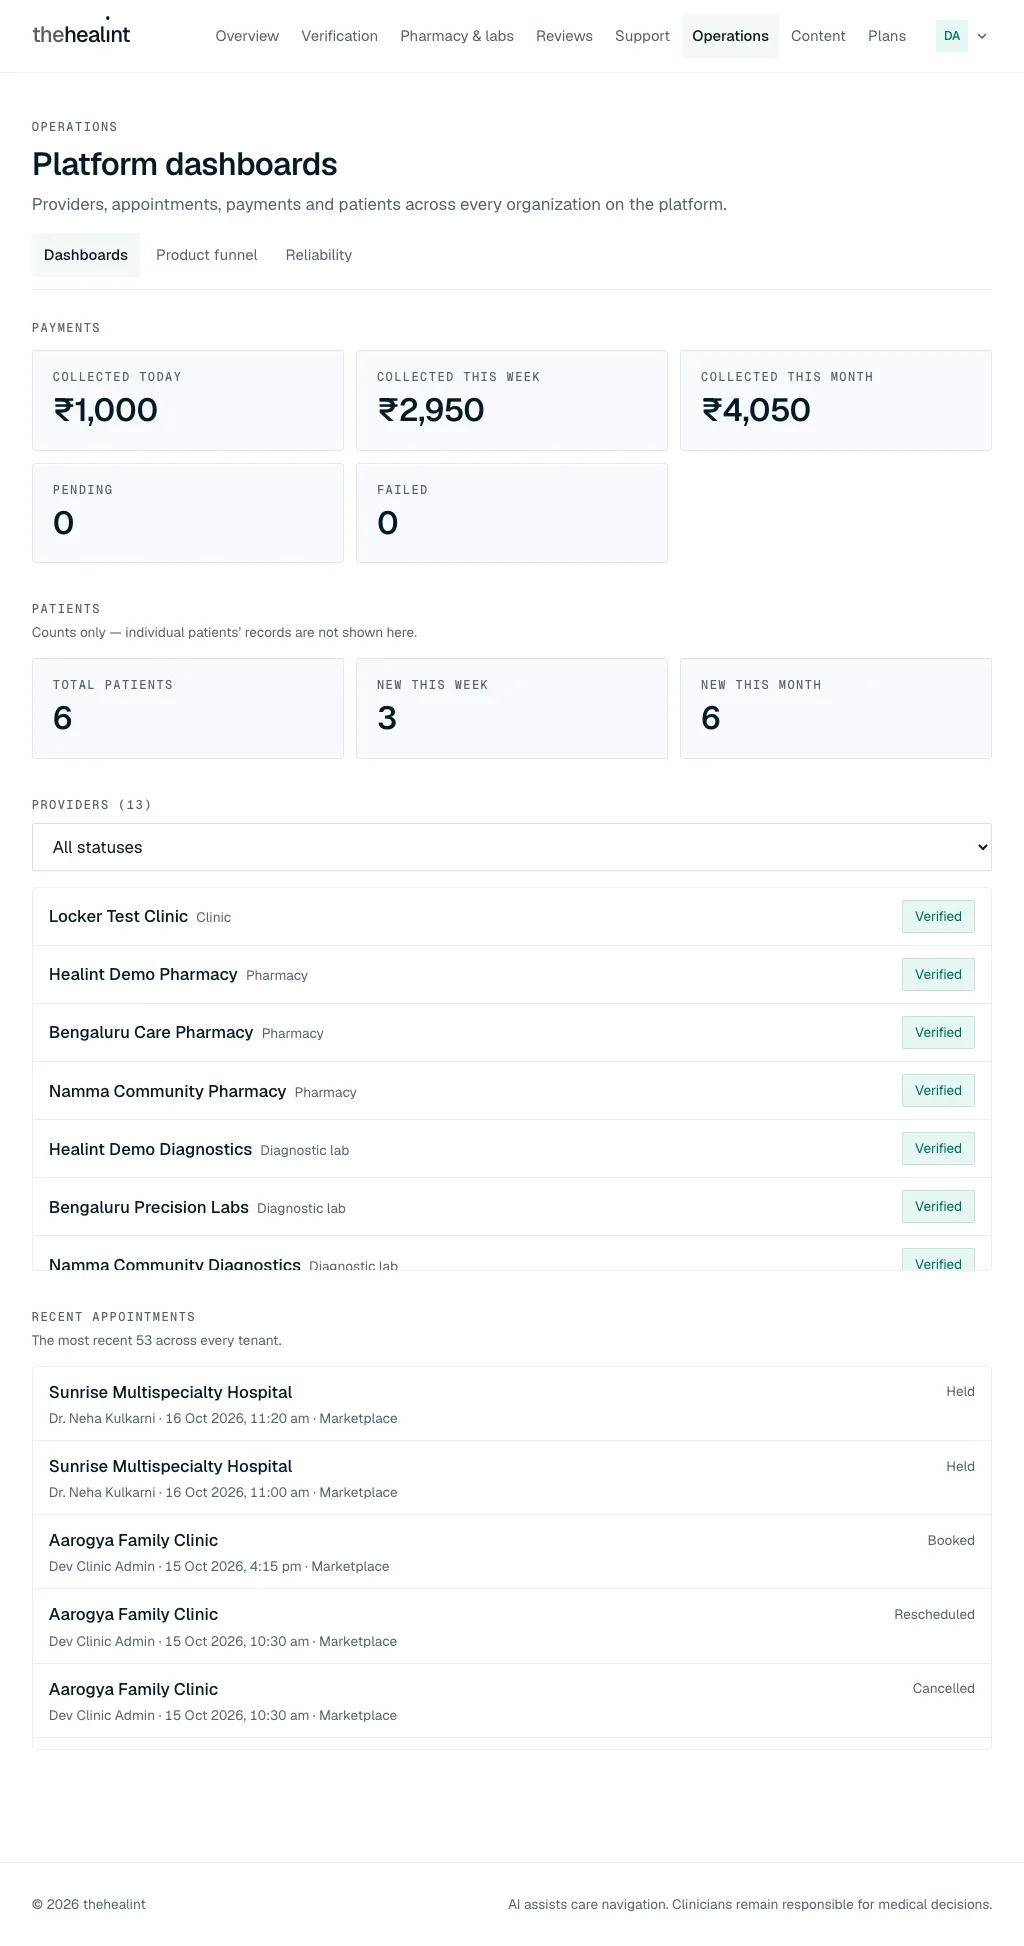The height and width of the screenshot is (1946, 1024).
Task: Open Sunrise Hospital appointment at 11:20 am
Action: tap(512, 1404)
